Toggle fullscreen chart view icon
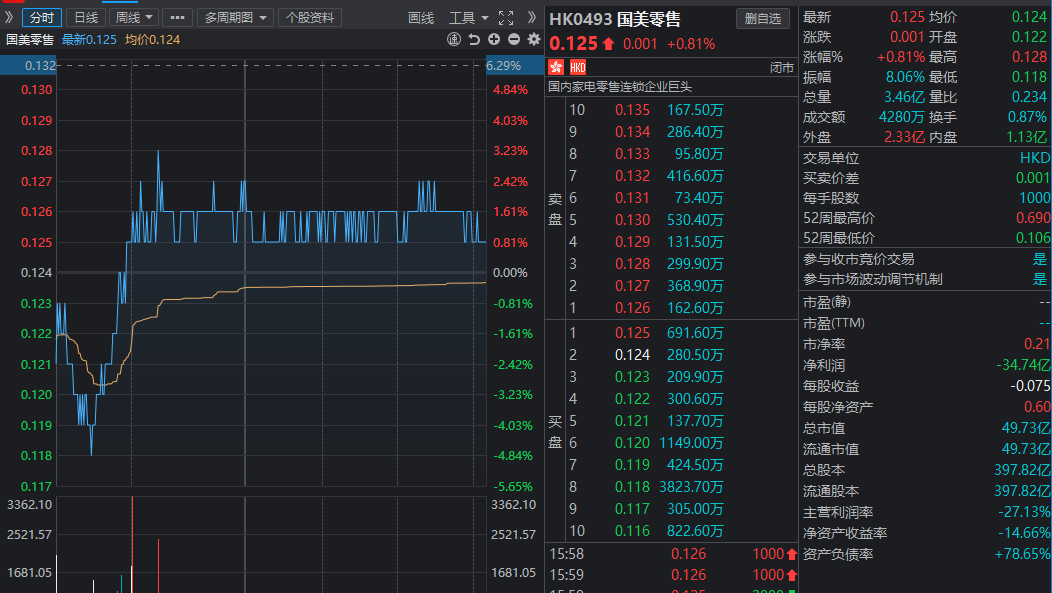Viewport: 1052px width, 593px height. pos(505,17)
